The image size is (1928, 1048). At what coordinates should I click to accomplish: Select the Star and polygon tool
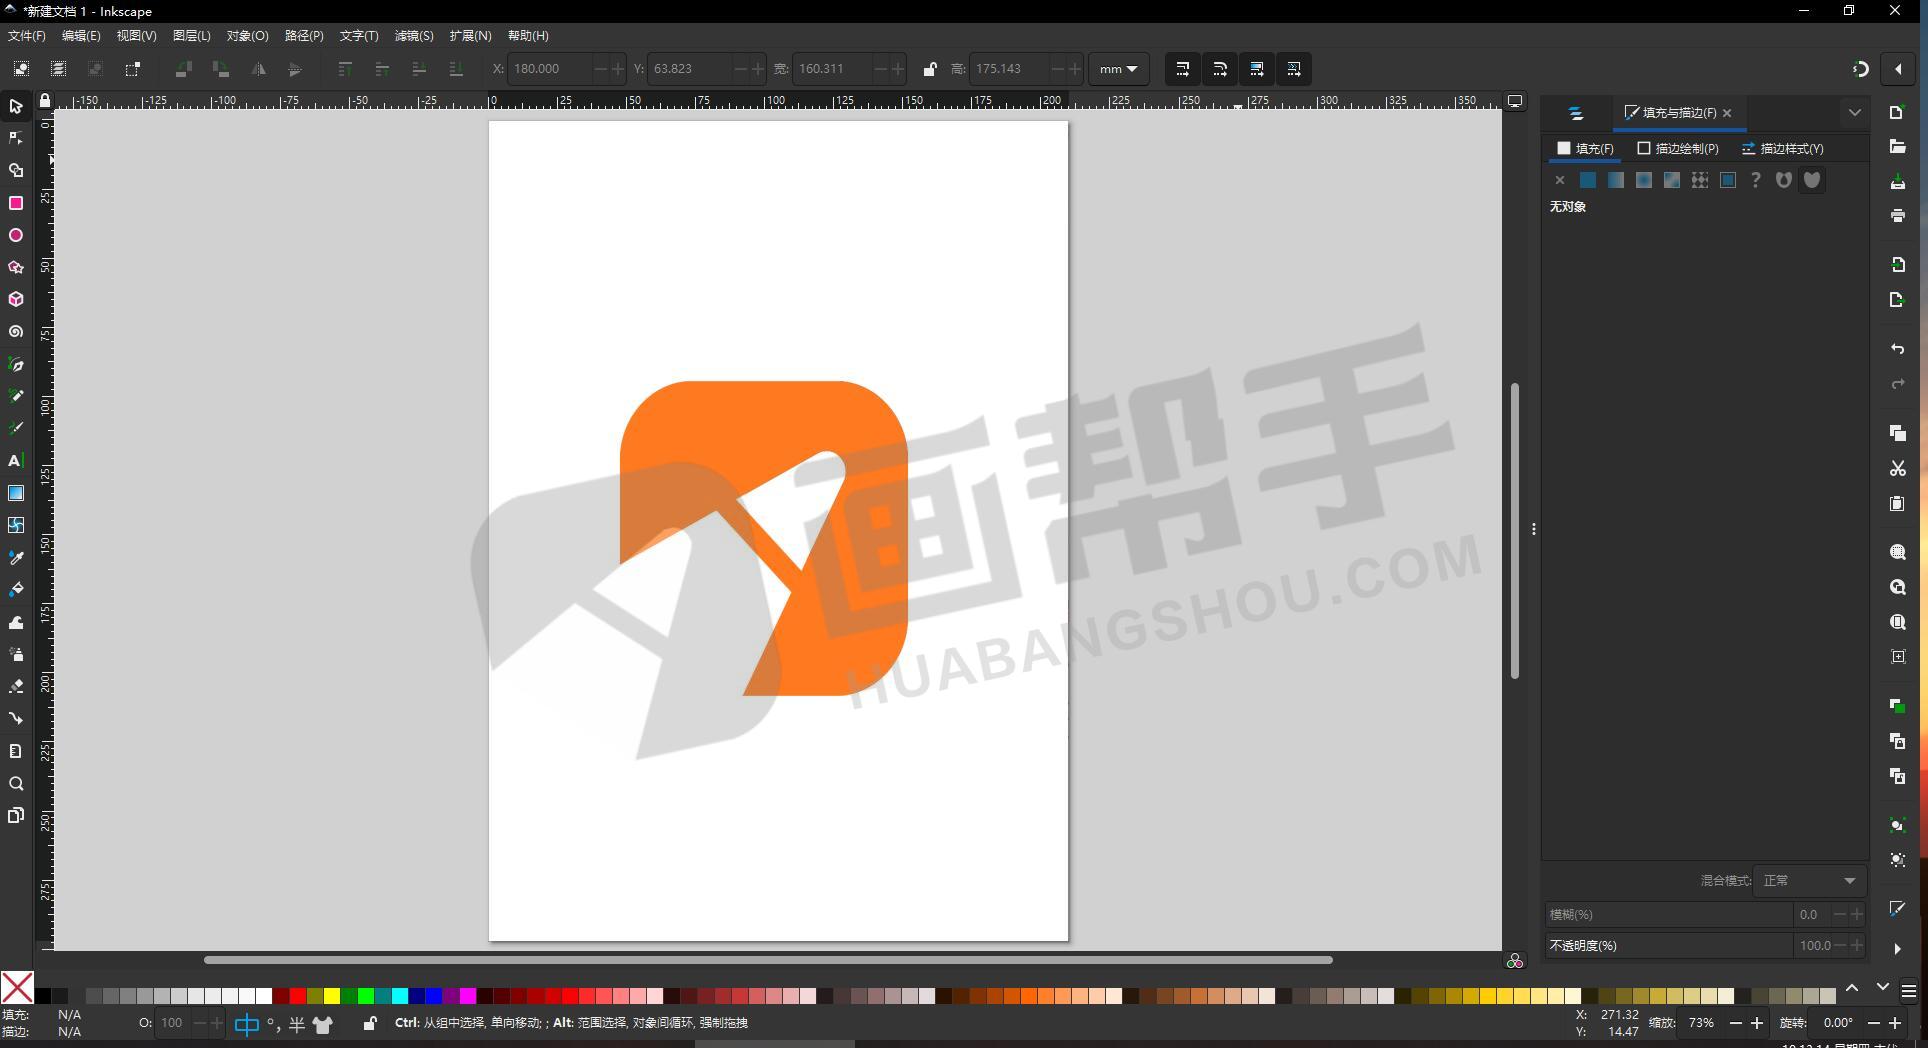16,267
